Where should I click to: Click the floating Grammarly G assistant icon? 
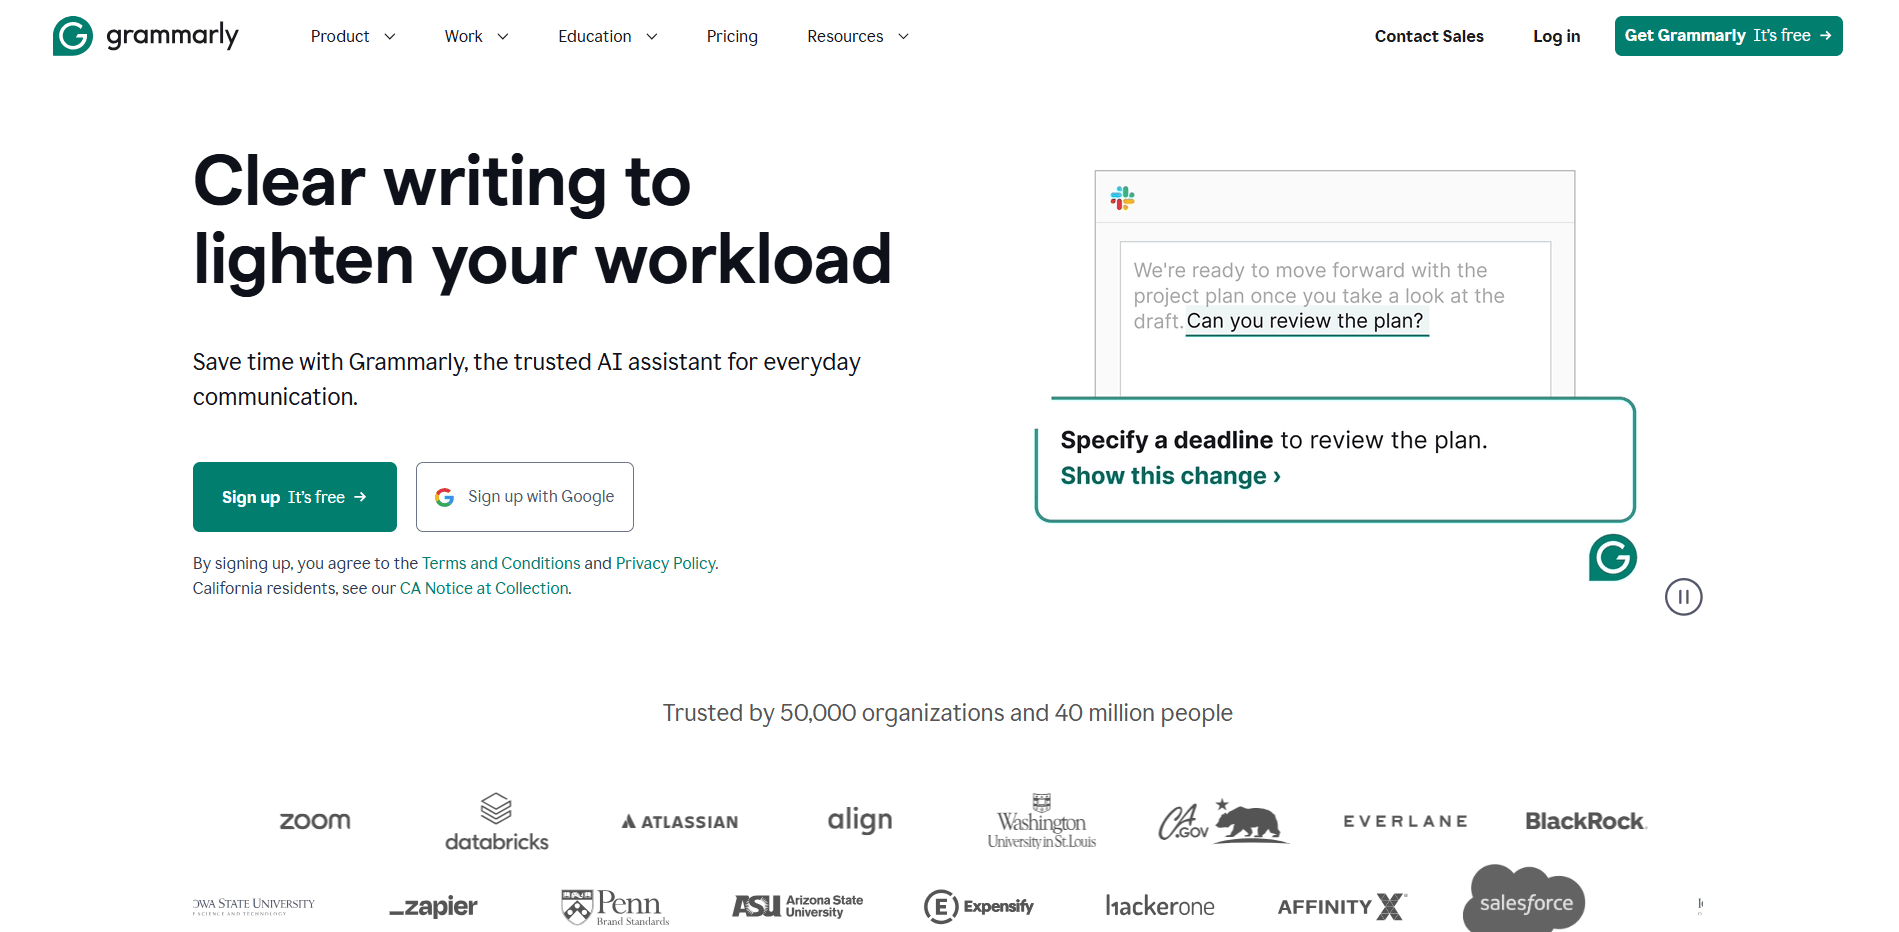tap(1612, 558)
